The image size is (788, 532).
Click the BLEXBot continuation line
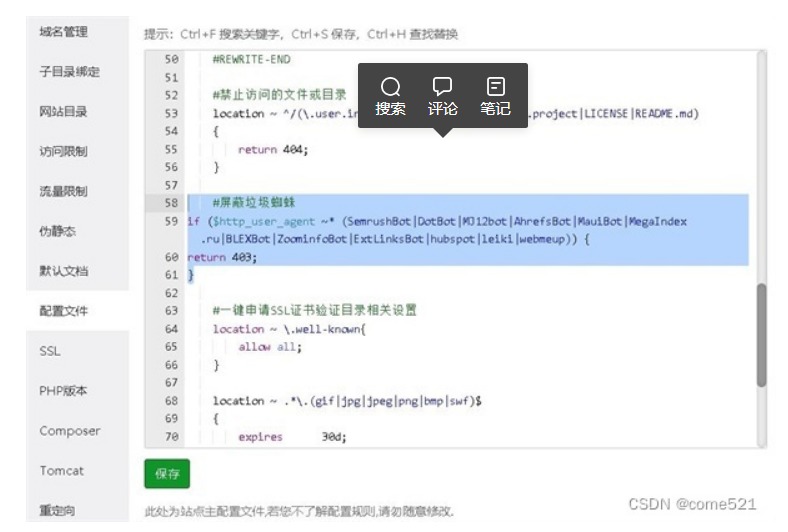tap(395, 239)
